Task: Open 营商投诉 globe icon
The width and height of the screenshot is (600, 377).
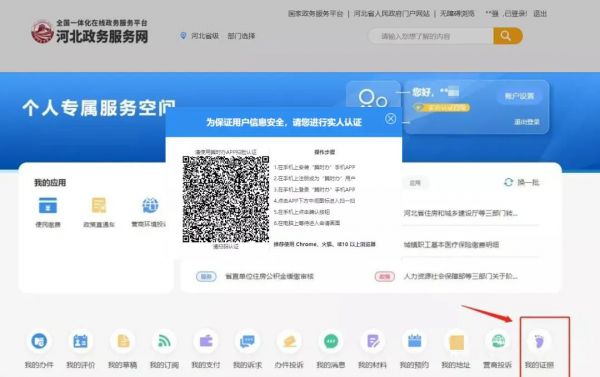Action: [498, 341]
